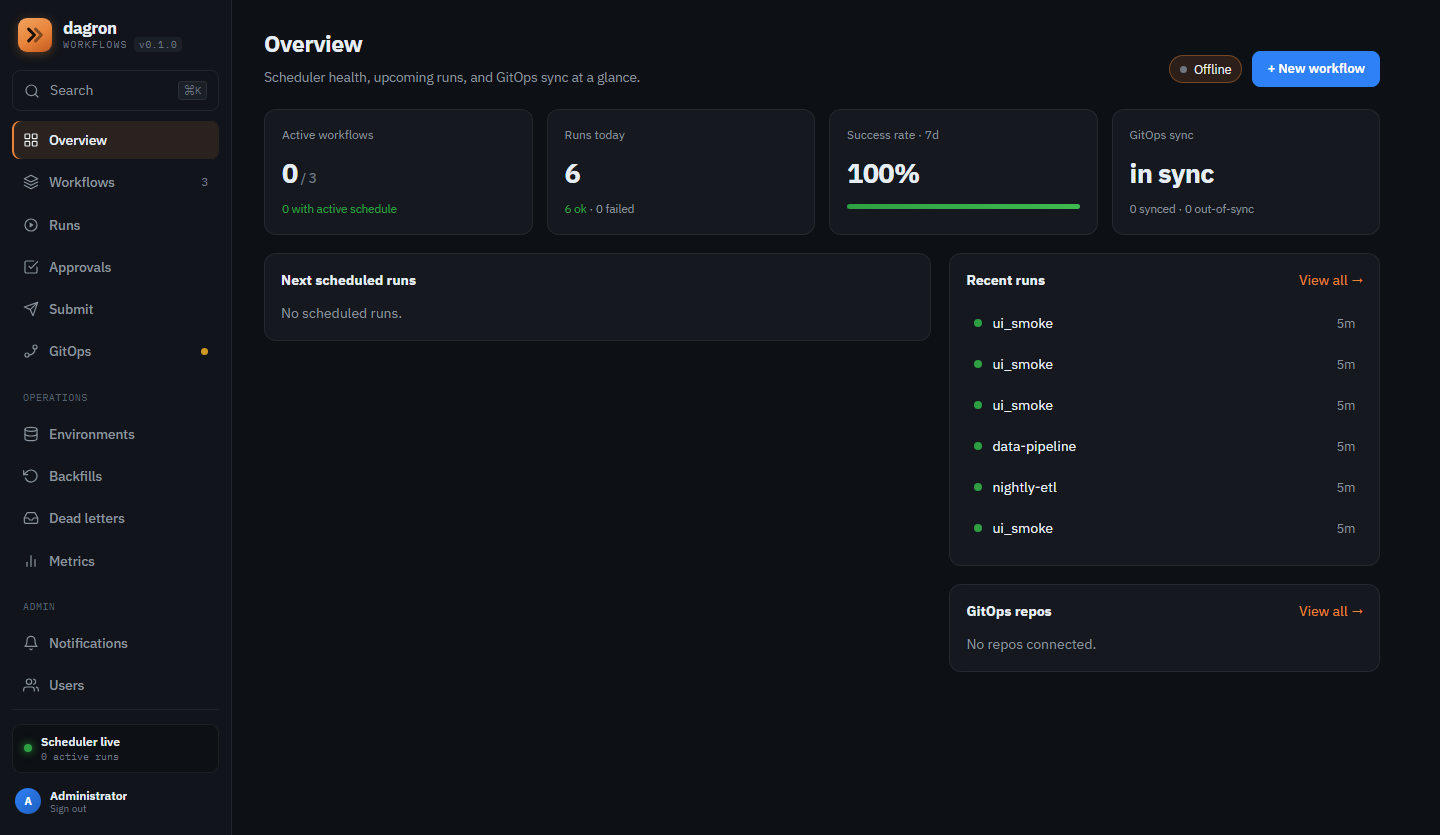Click '0 synced · 0 out-of-sync' text
Screen dimensions: 1440x835
coord(1192,209)
